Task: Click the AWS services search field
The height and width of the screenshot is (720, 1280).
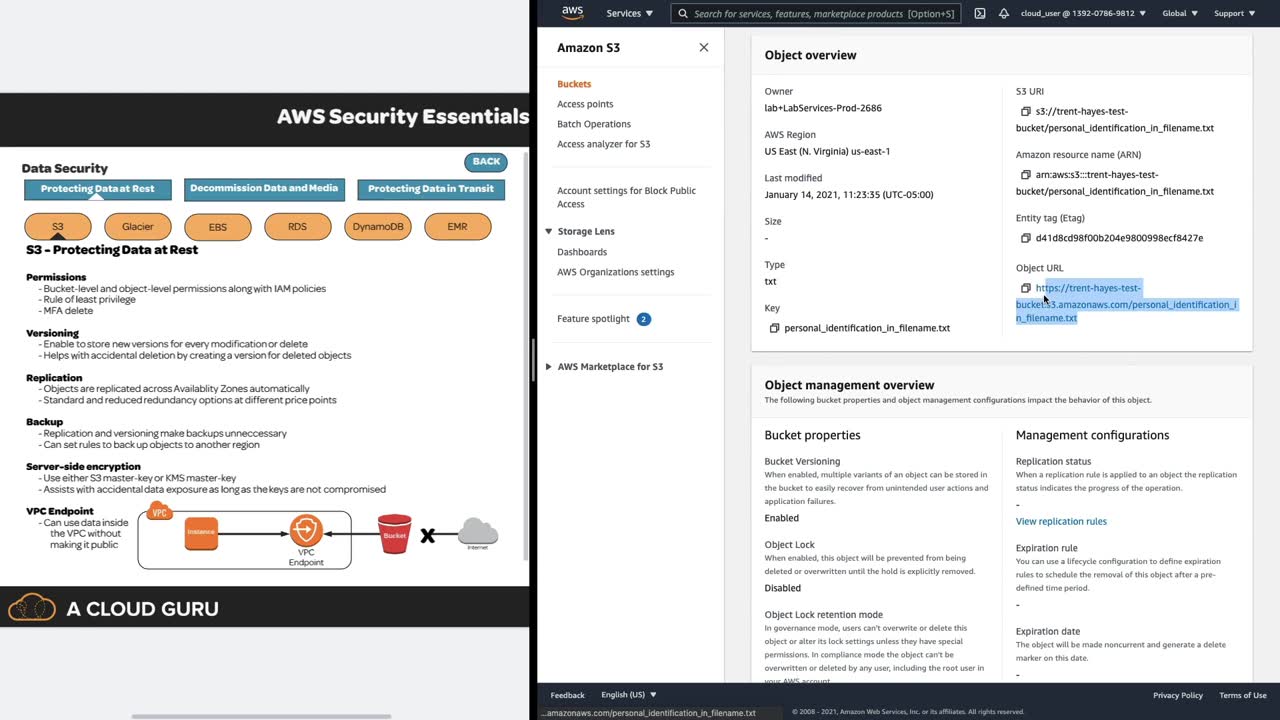Action: pyautogui.click(x=815, y=13)
